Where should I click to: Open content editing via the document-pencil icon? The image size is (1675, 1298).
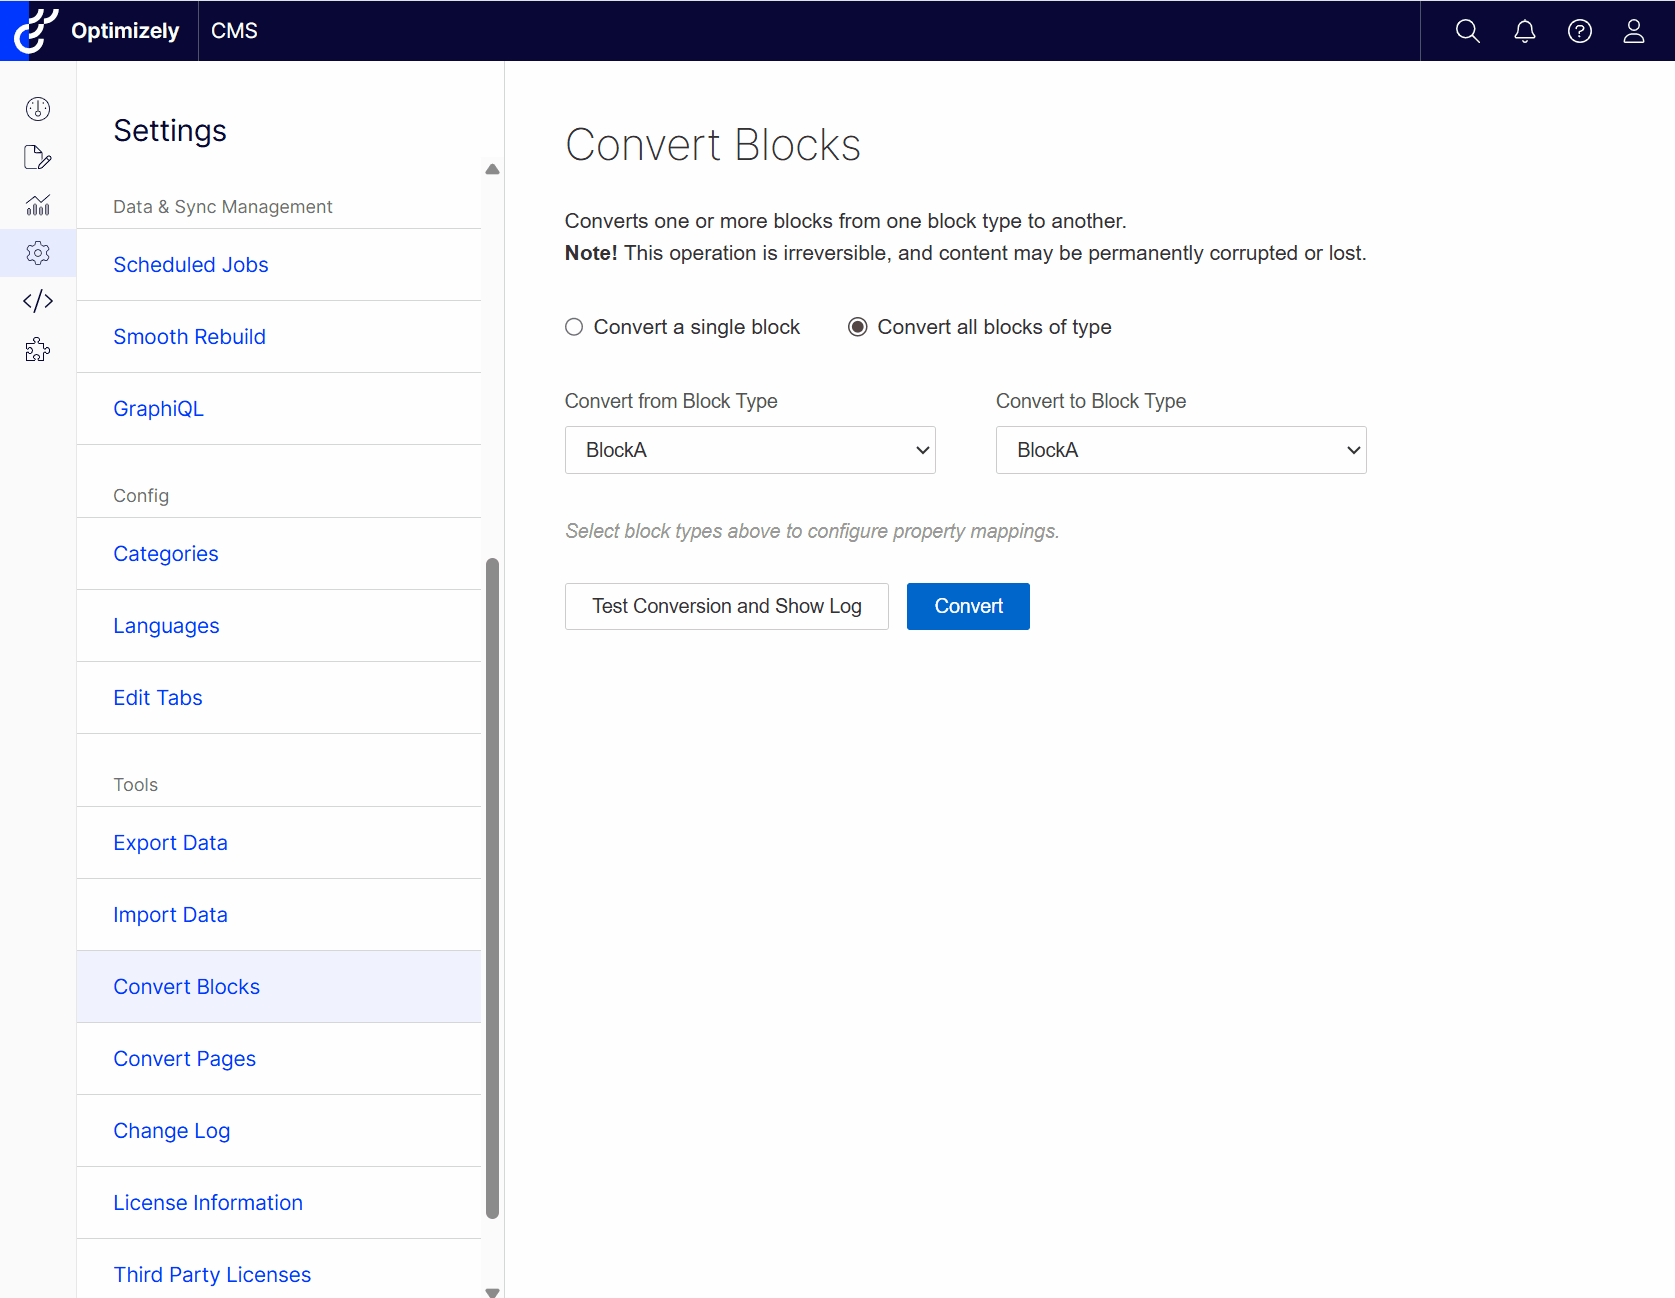tap(37, 157)
